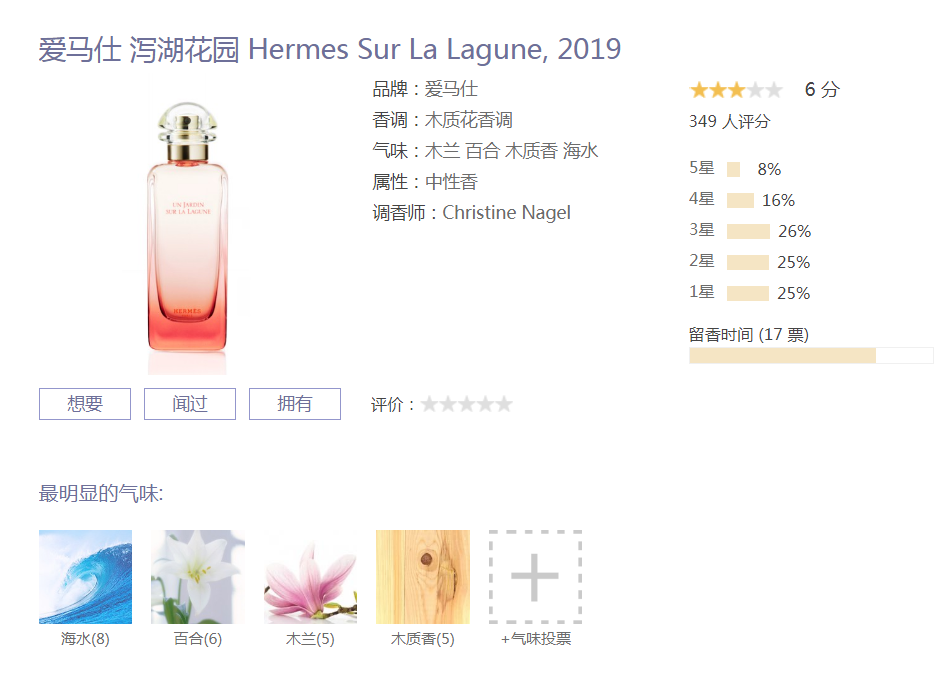Open the 爱马仕 brand link
Image resolution: width=938 pixels, height=678 pixels.
click(x=451, y=89)
